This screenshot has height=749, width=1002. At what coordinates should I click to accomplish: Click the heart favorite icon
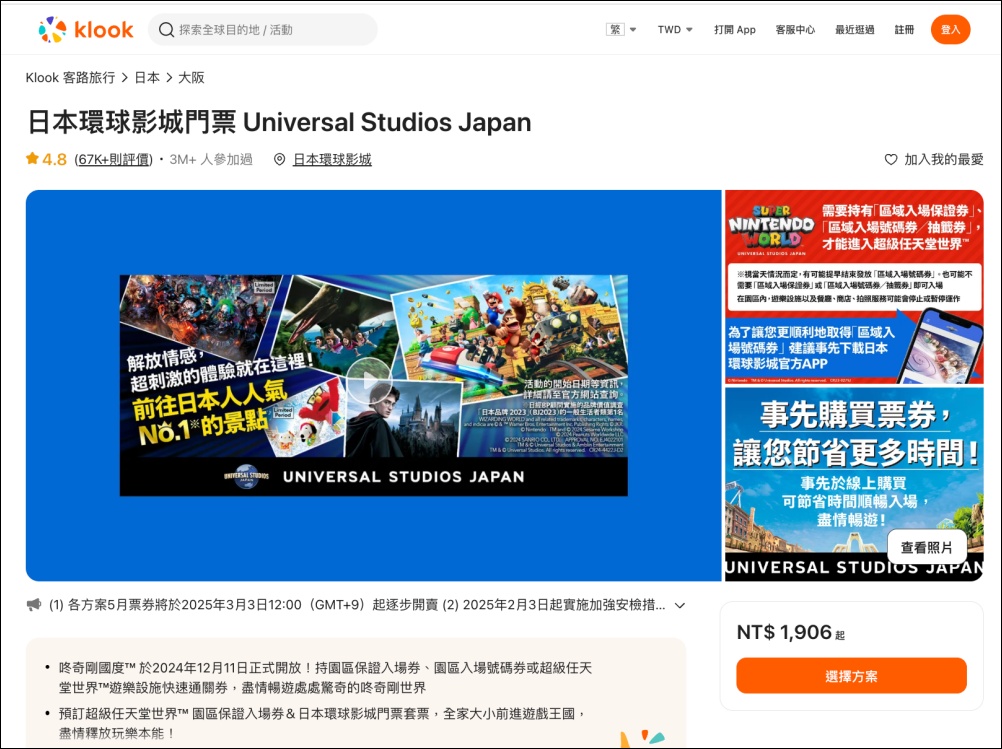point(891,159)
